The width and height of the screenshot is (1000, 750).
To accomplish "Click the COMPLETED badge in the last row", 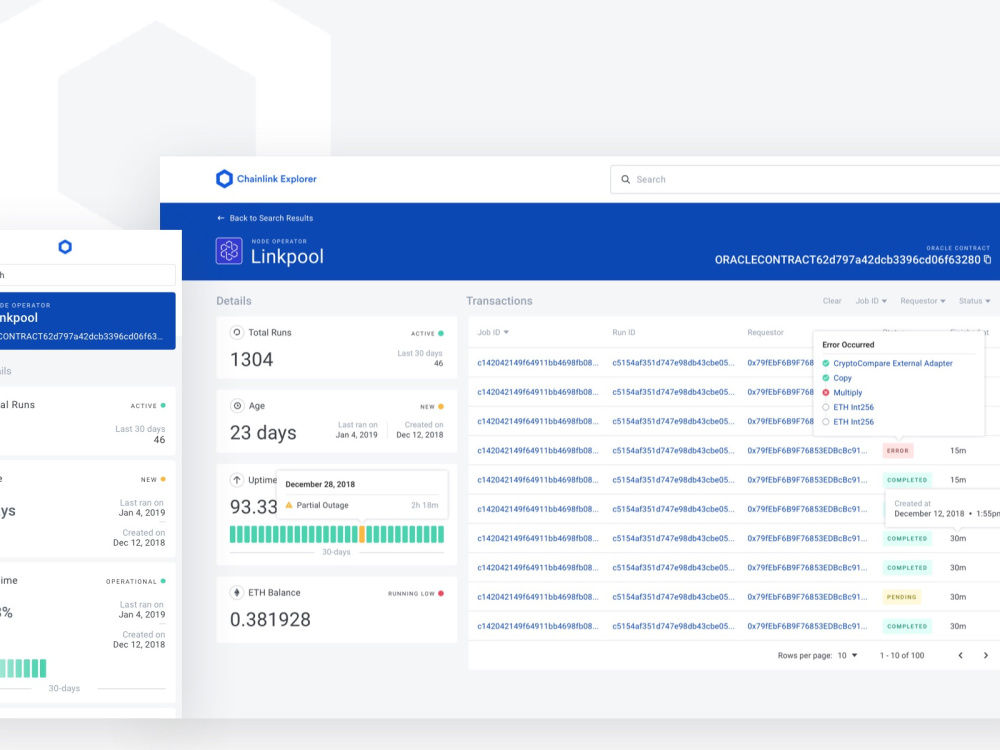I will (x=907, y=626).
